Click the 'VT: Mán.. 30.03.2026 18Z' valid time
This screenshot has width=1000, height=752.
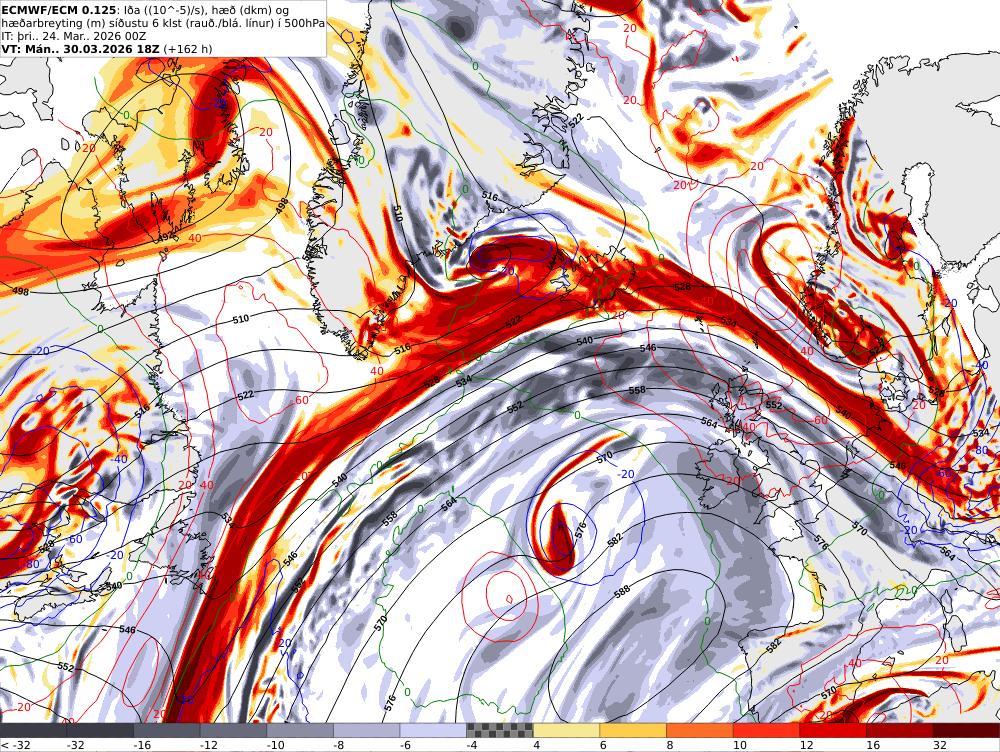click(x=81, y=49)
